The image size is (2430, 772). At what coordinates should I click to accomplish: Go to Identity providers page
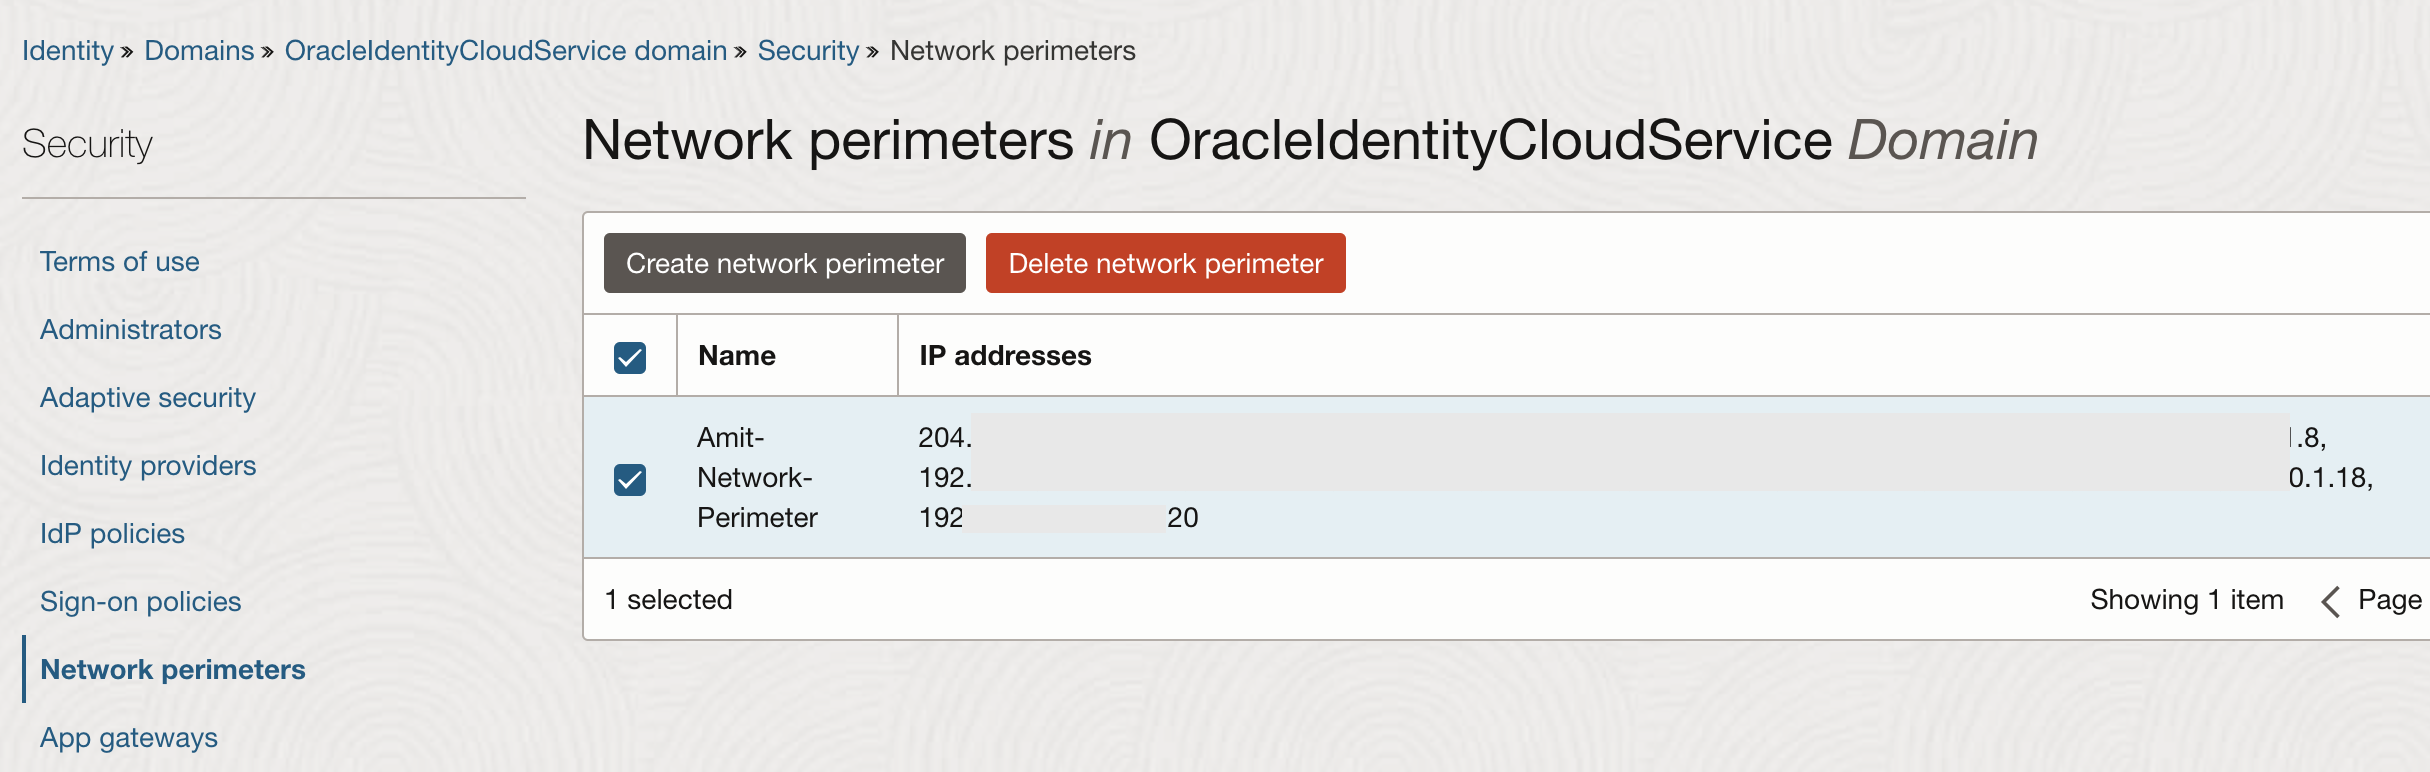(x=148, y=466)
